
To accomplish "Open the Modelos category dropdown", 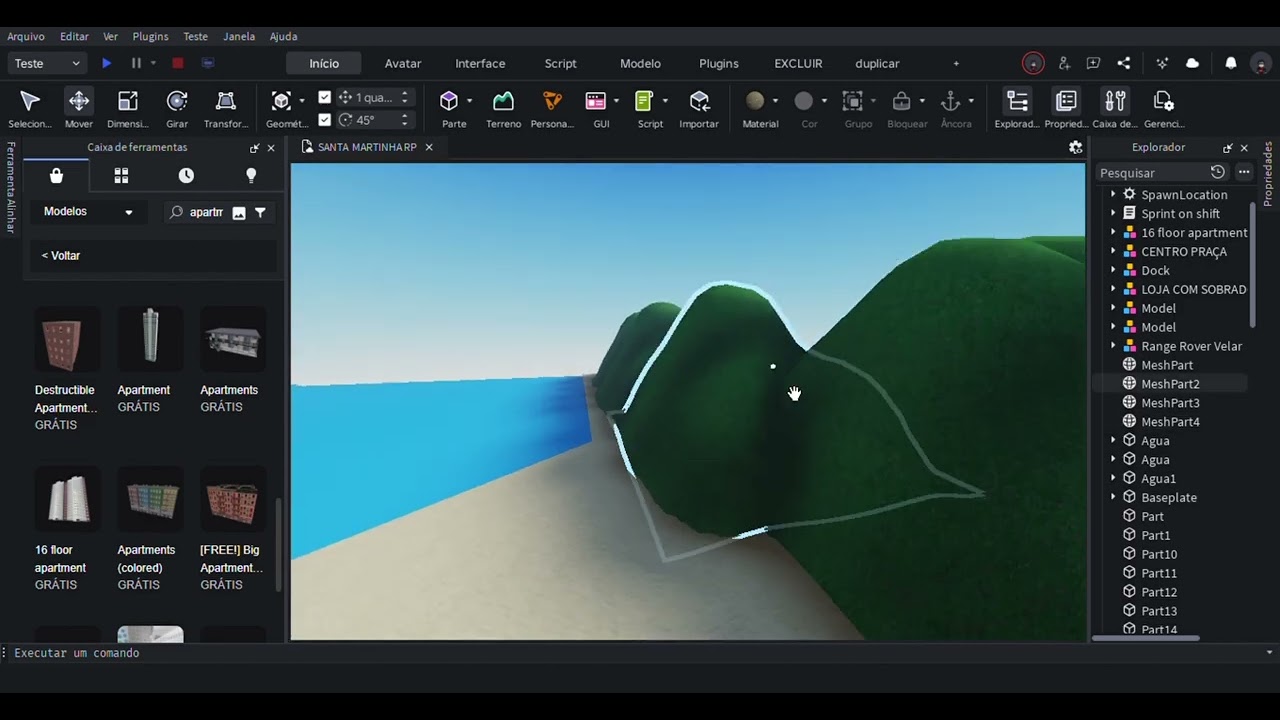I will click(88, 212).
